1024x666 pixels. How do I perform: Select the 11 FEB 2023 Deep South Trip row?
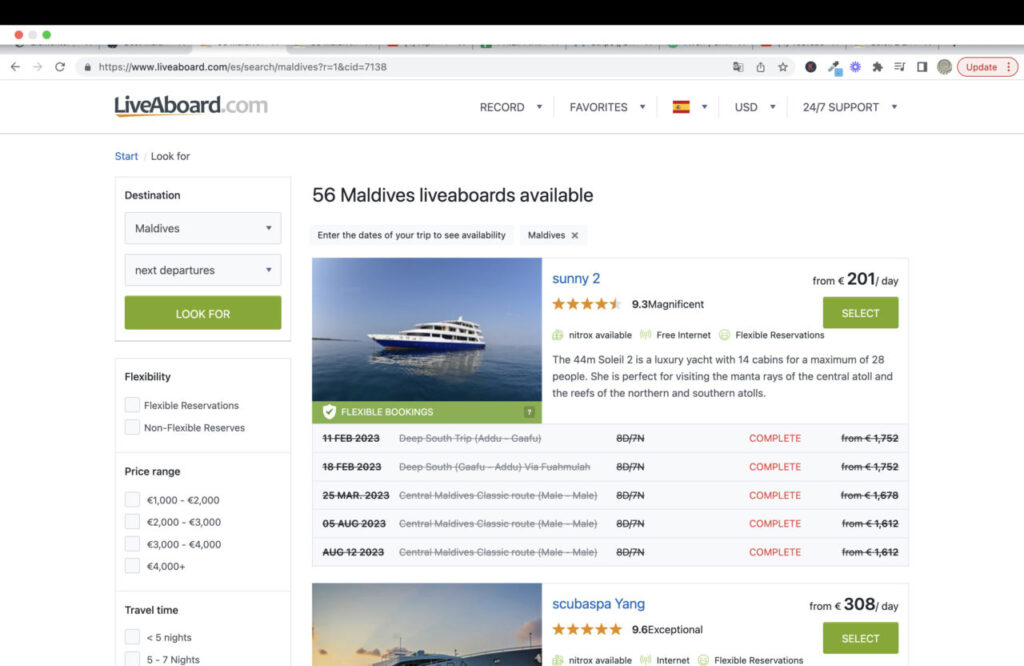point(610,438)
